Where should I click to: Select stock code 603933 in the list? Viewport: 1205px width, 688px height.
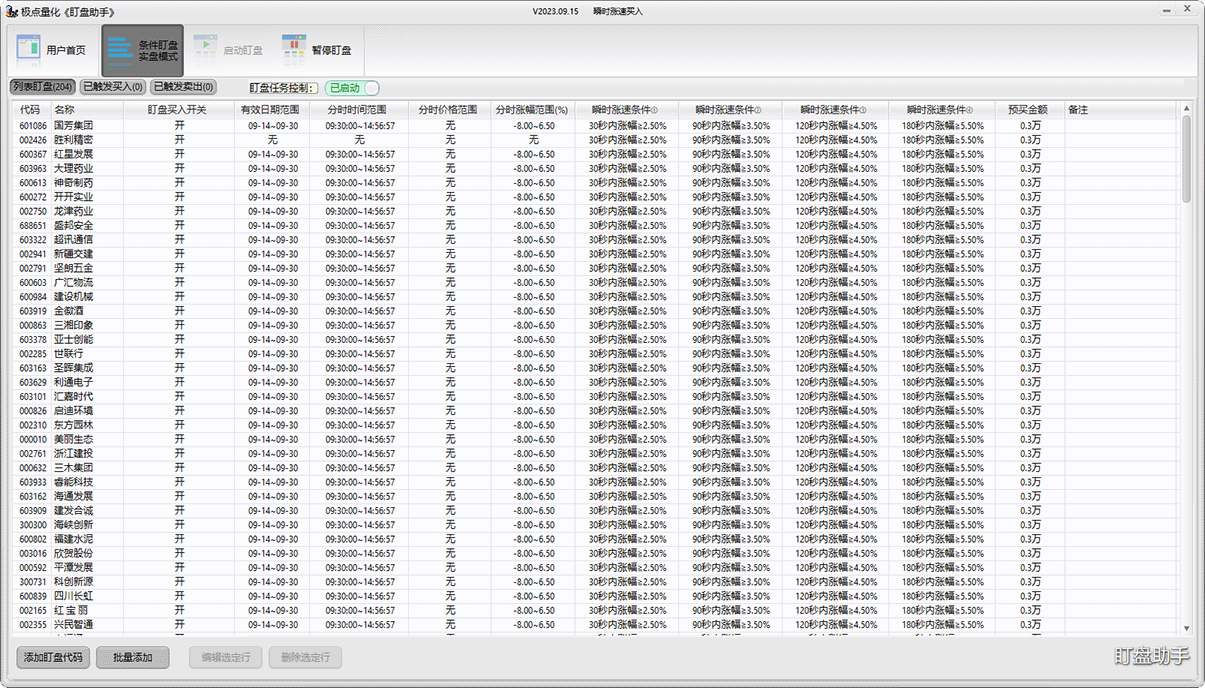pos(33,482)
